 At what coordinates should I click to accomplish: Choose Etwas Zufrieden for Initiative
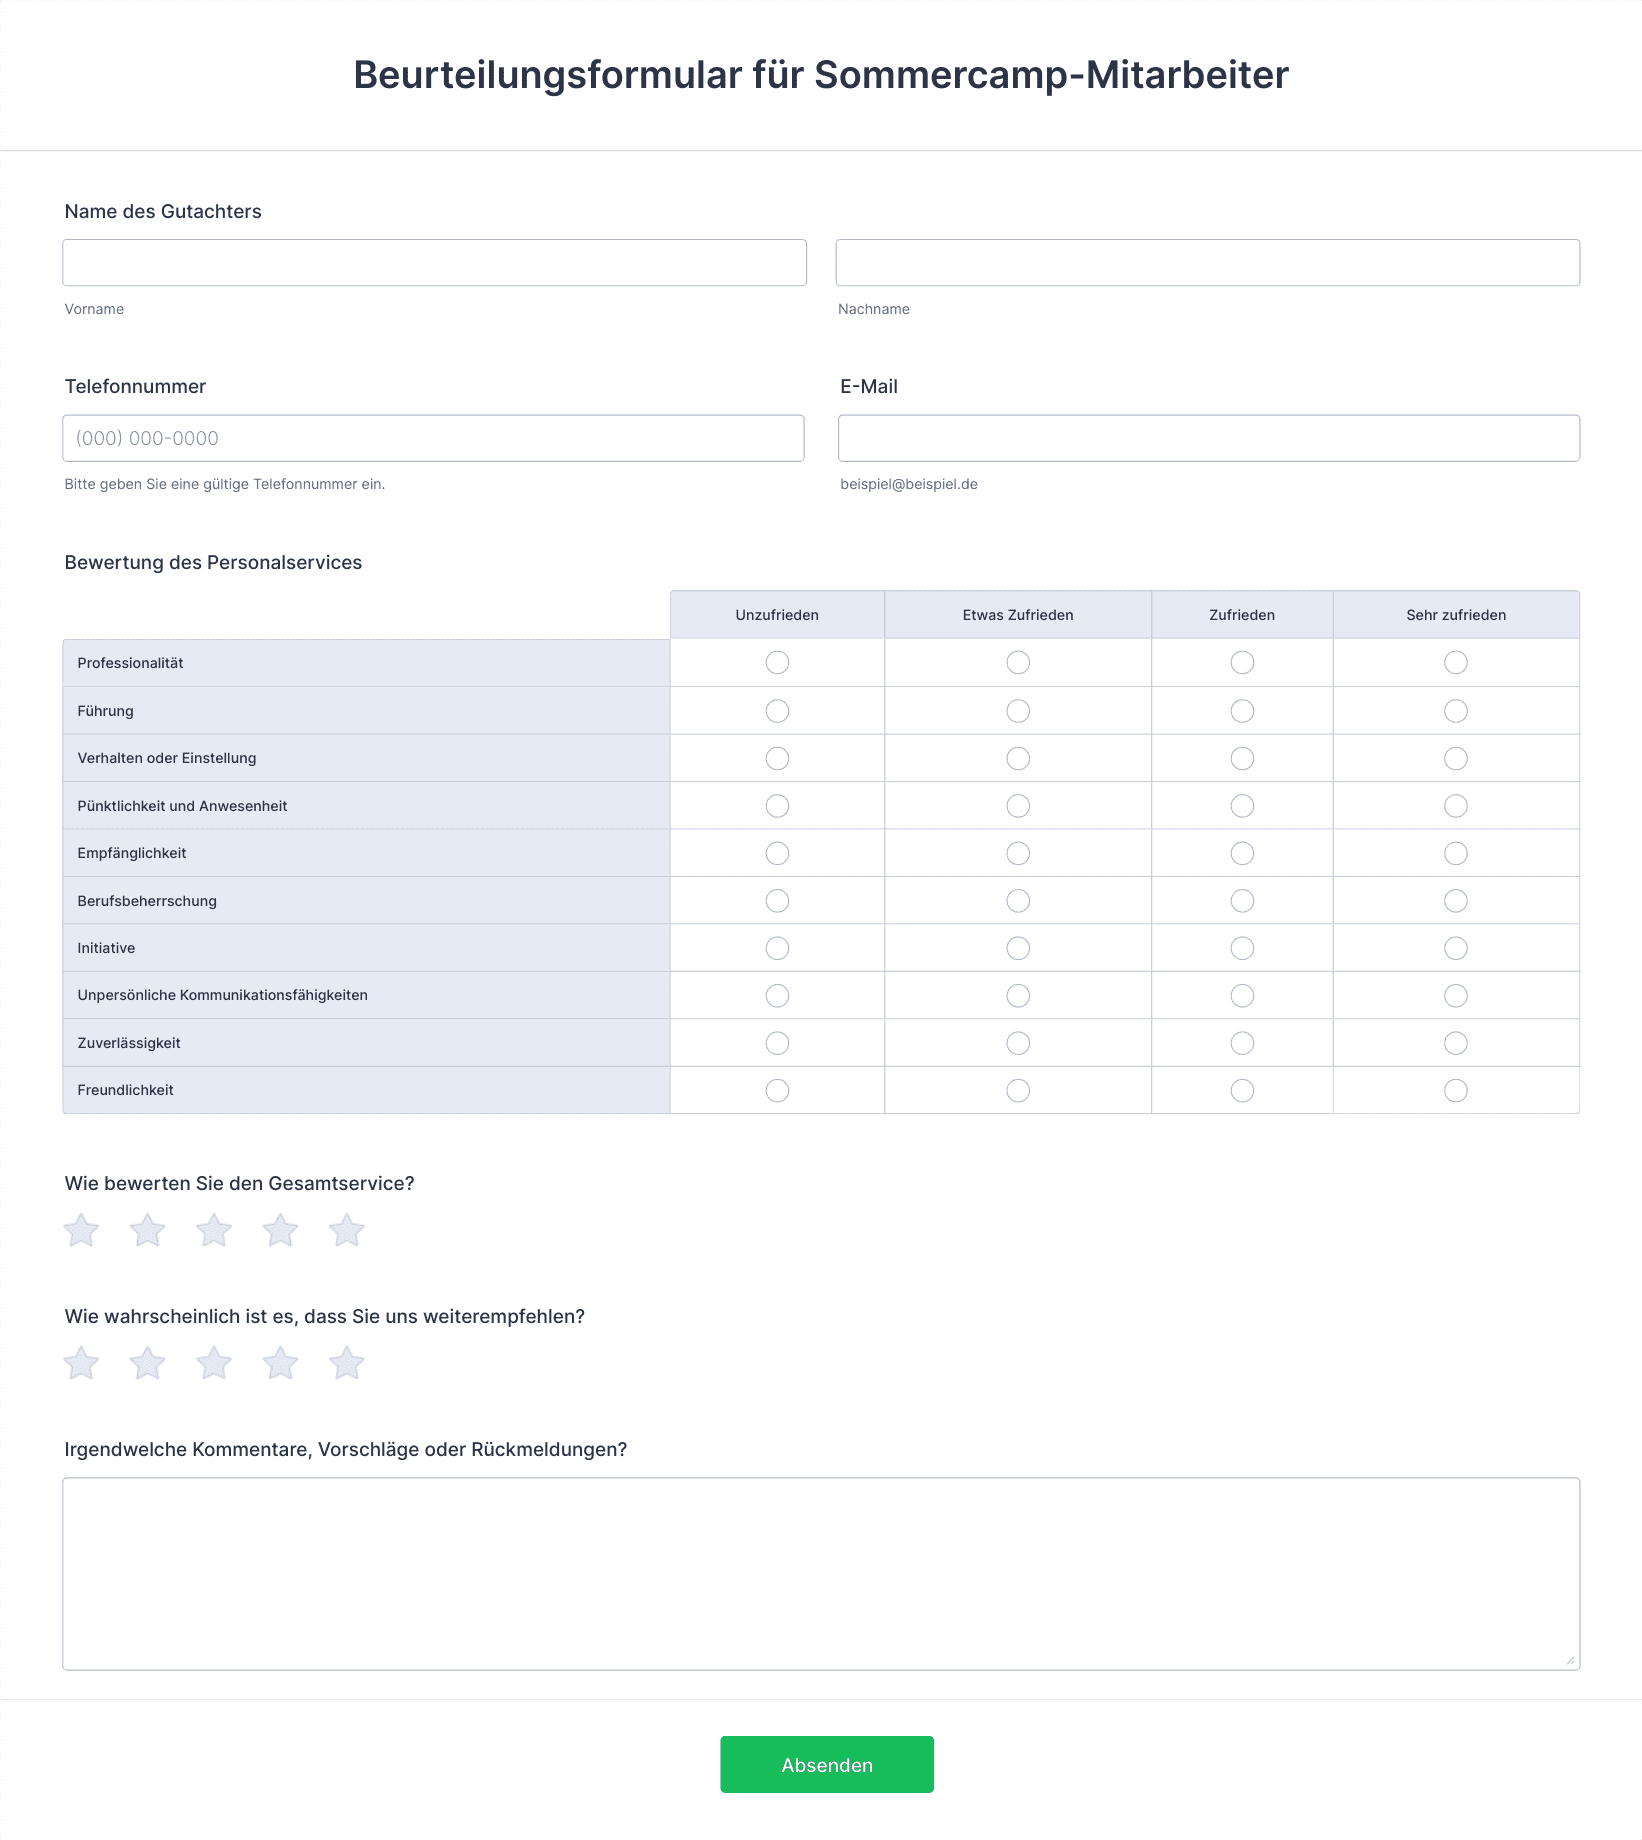tap(1018, 948)
